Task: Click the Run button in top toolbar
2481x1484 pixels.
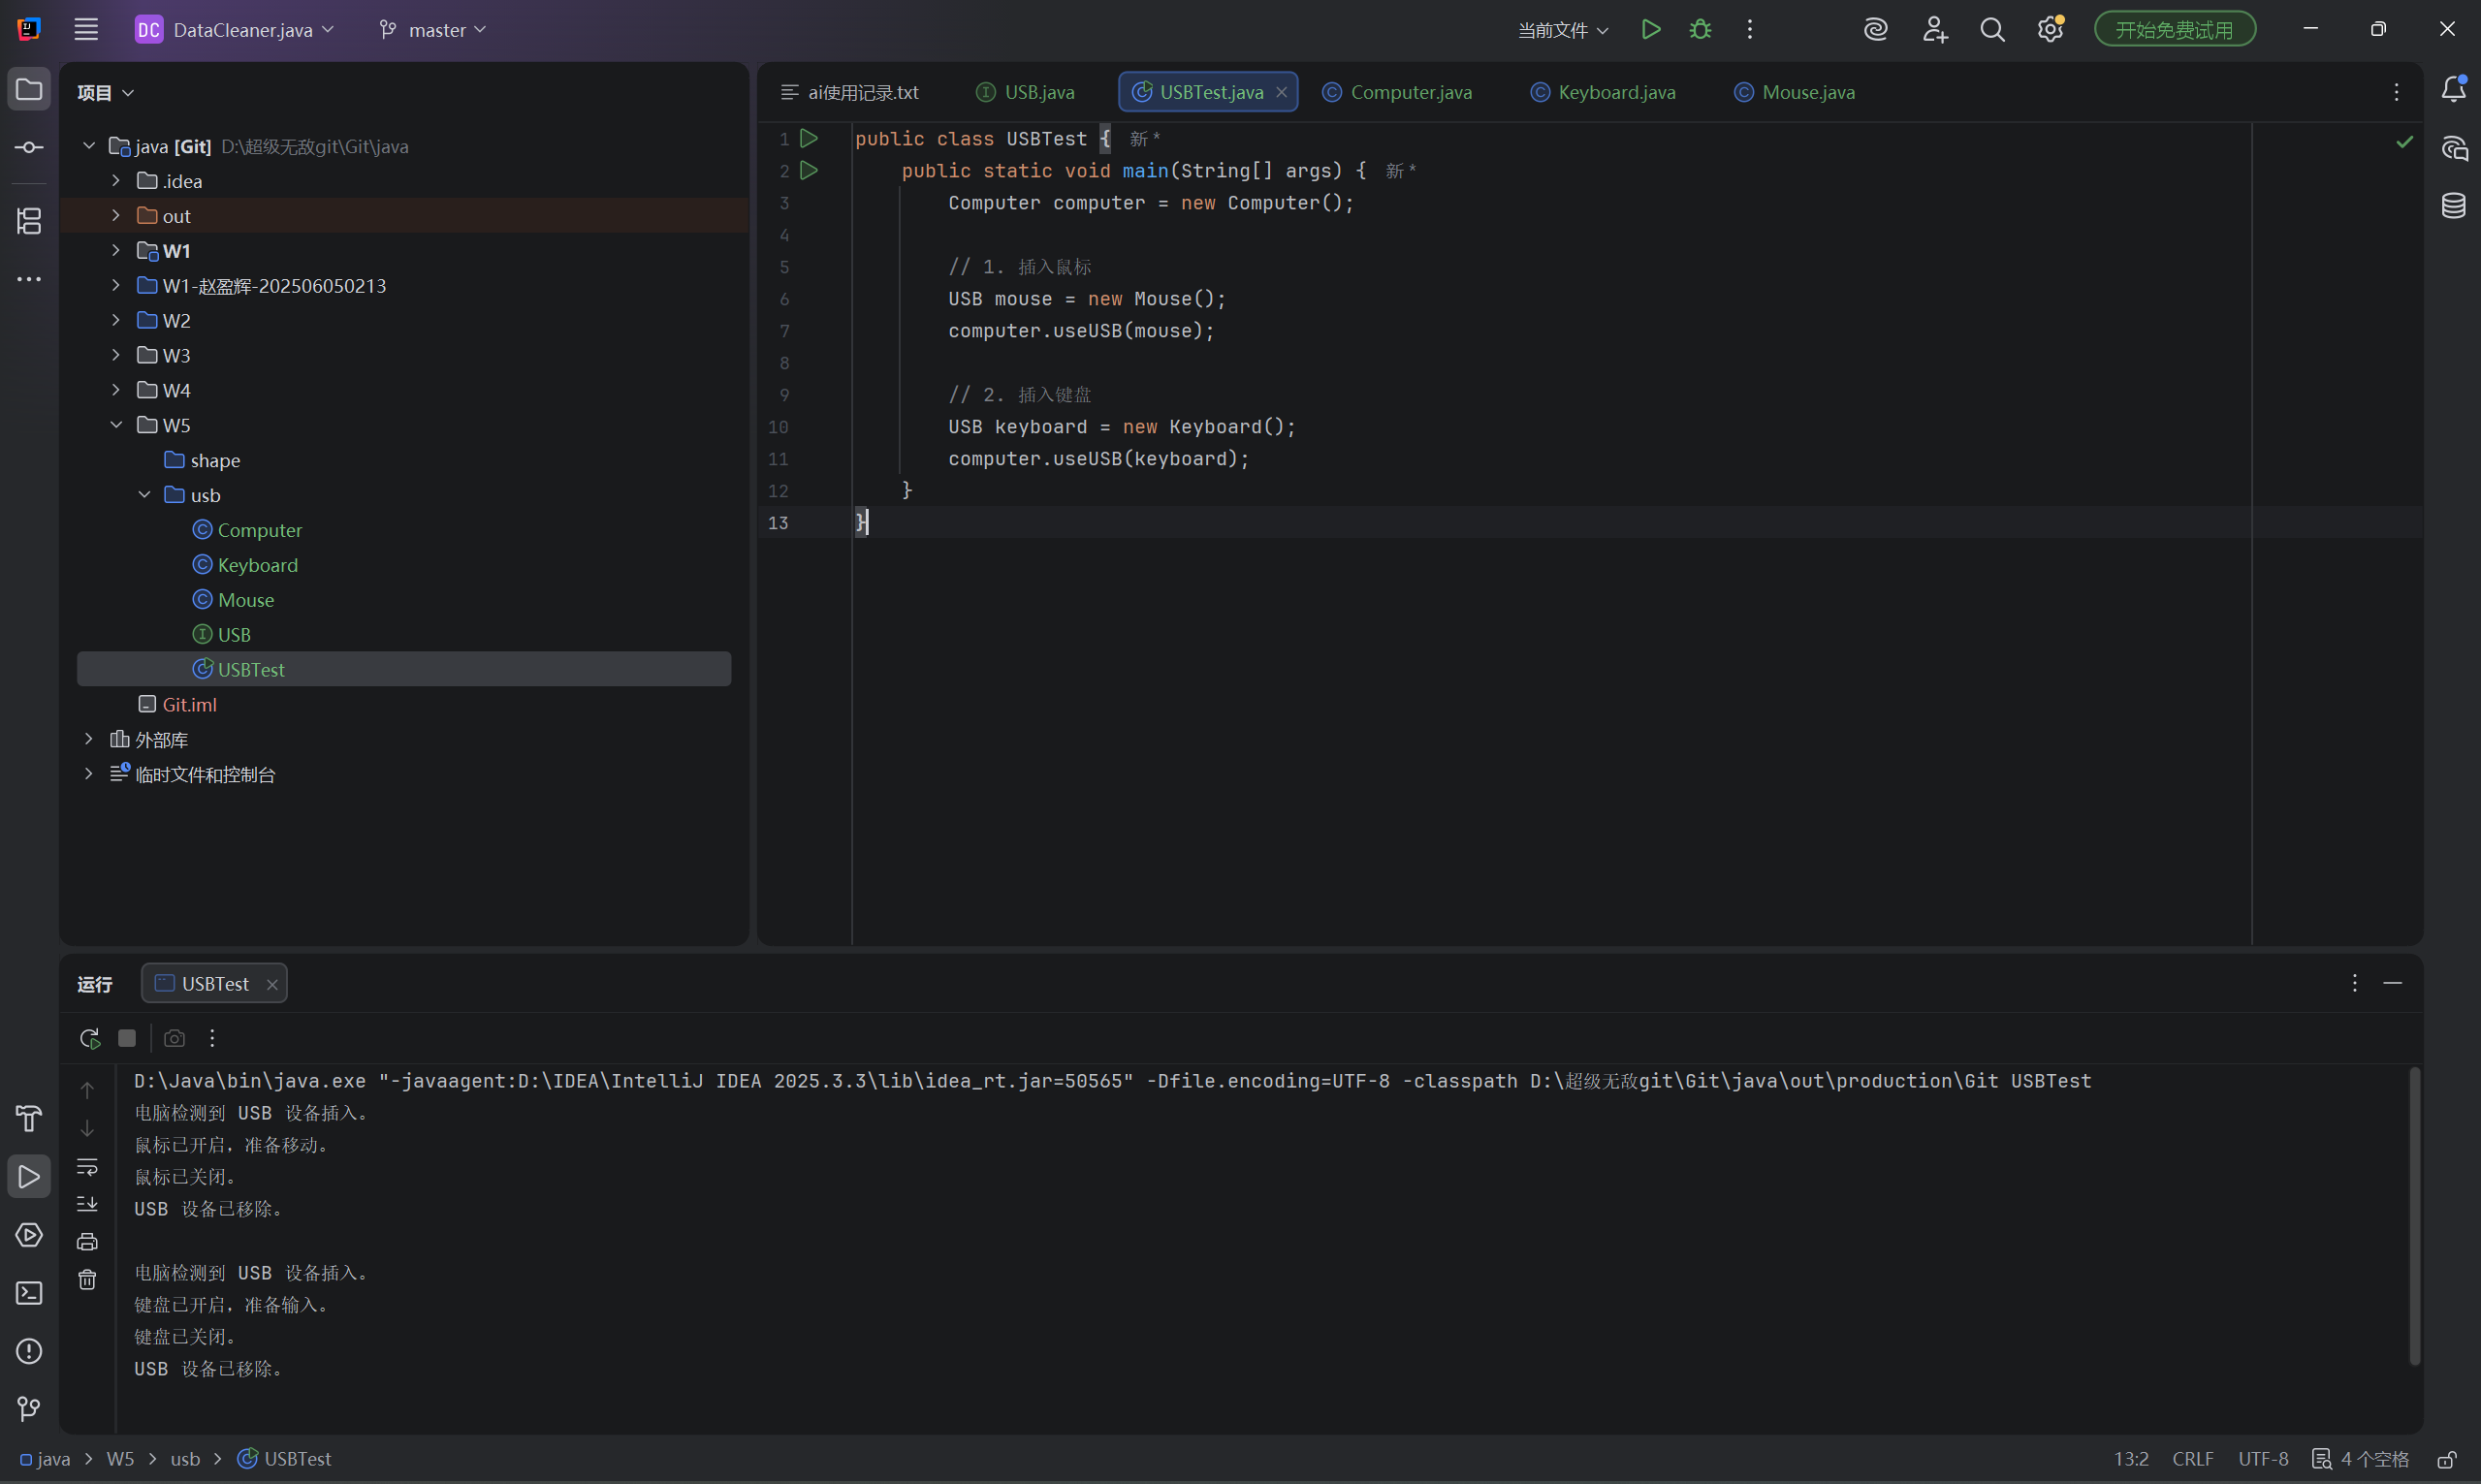Action: point(1650,30)
